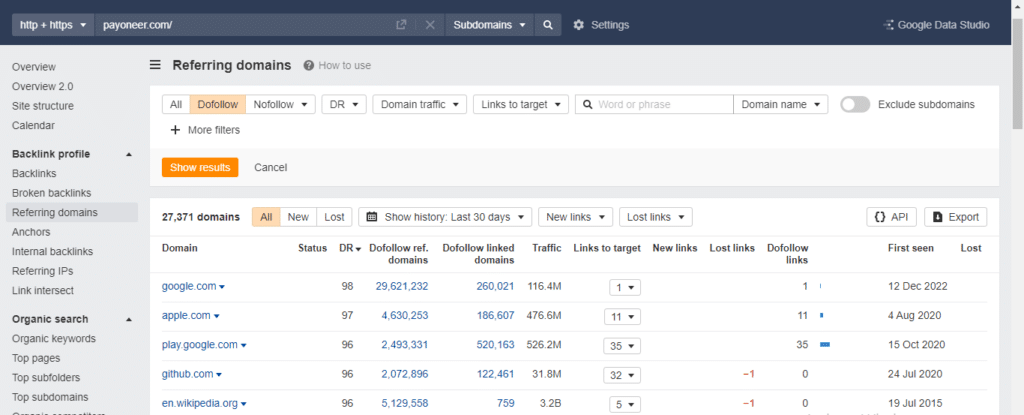The width and height of the screenshot is (1024, 415).
Task: Go to Internal backlinks report
Action: click(x=52, y=252)
